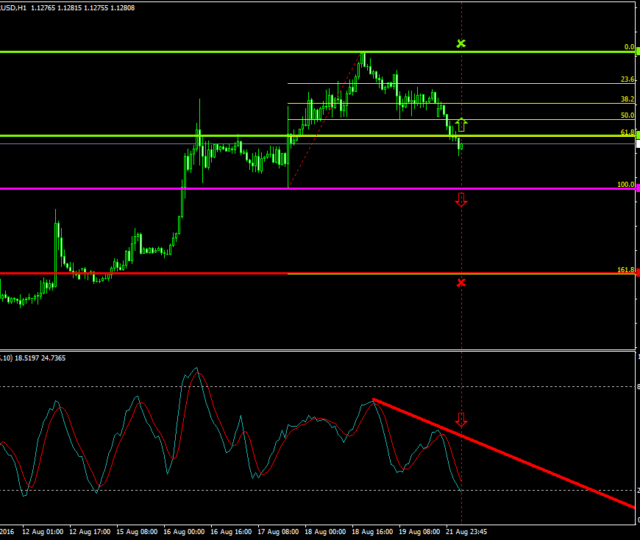Screen dimensions: 640x540
Task: Click the 50.0 Fibonacci retracement label
Action: click(627, 116)
